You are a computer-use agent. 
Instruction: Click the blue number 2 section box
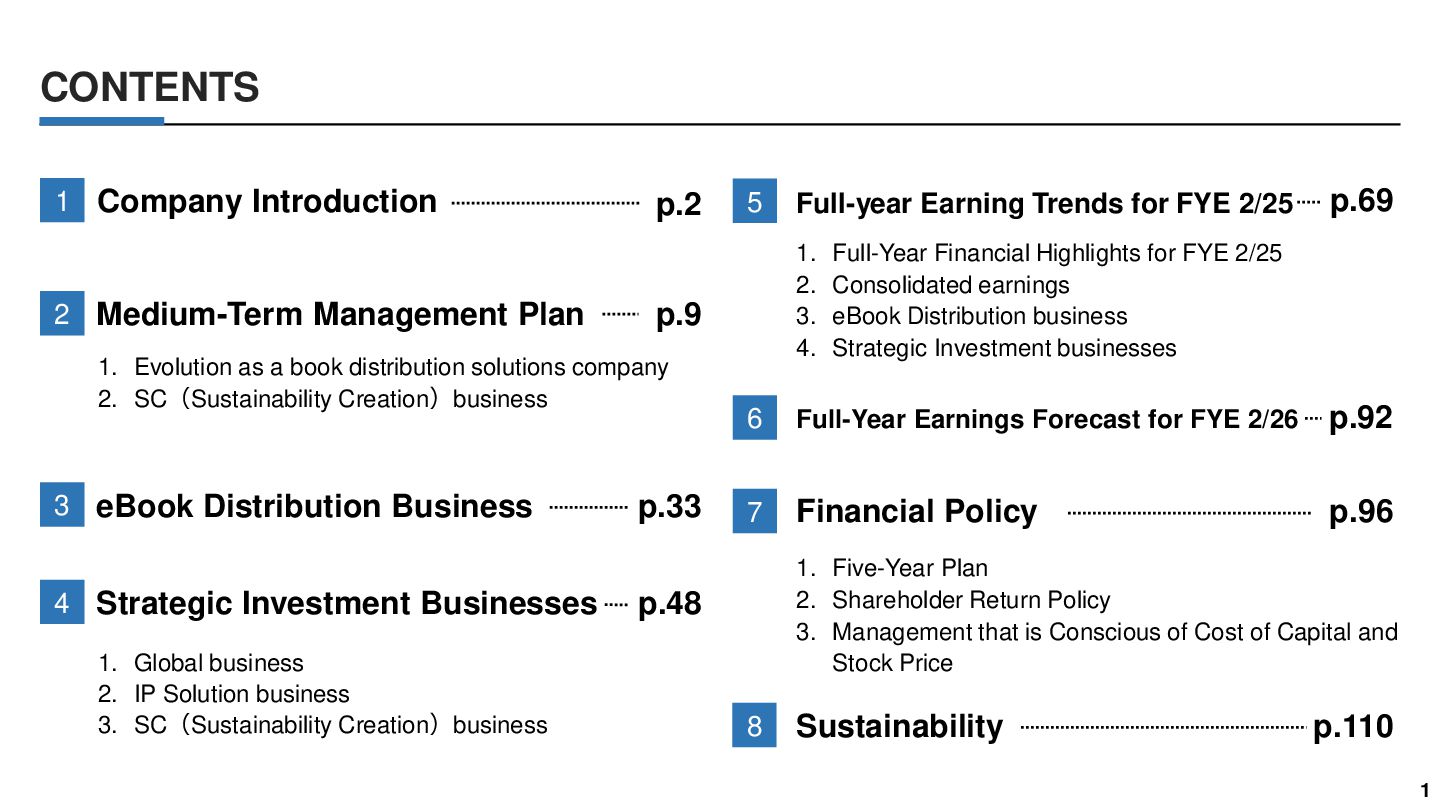[x=62, y=314]
